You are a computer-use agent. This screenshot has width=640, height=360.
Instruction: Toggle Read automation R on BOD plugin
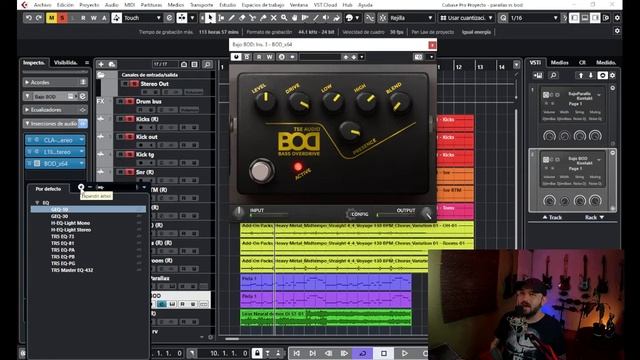[x=259, y=57]
